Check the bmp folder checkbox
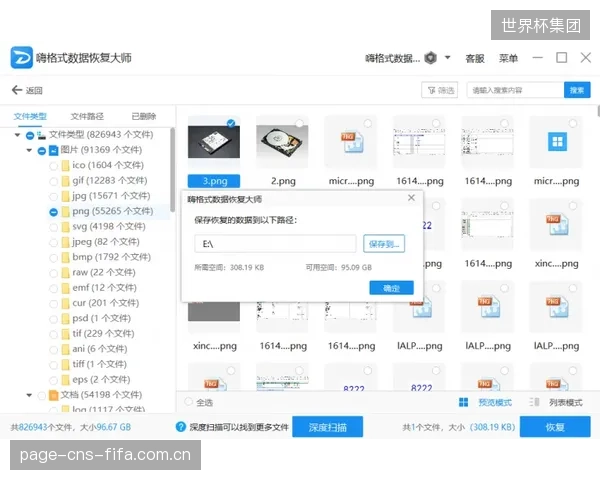600x480 pixels. pyautogui.click(x=54, y=258)
